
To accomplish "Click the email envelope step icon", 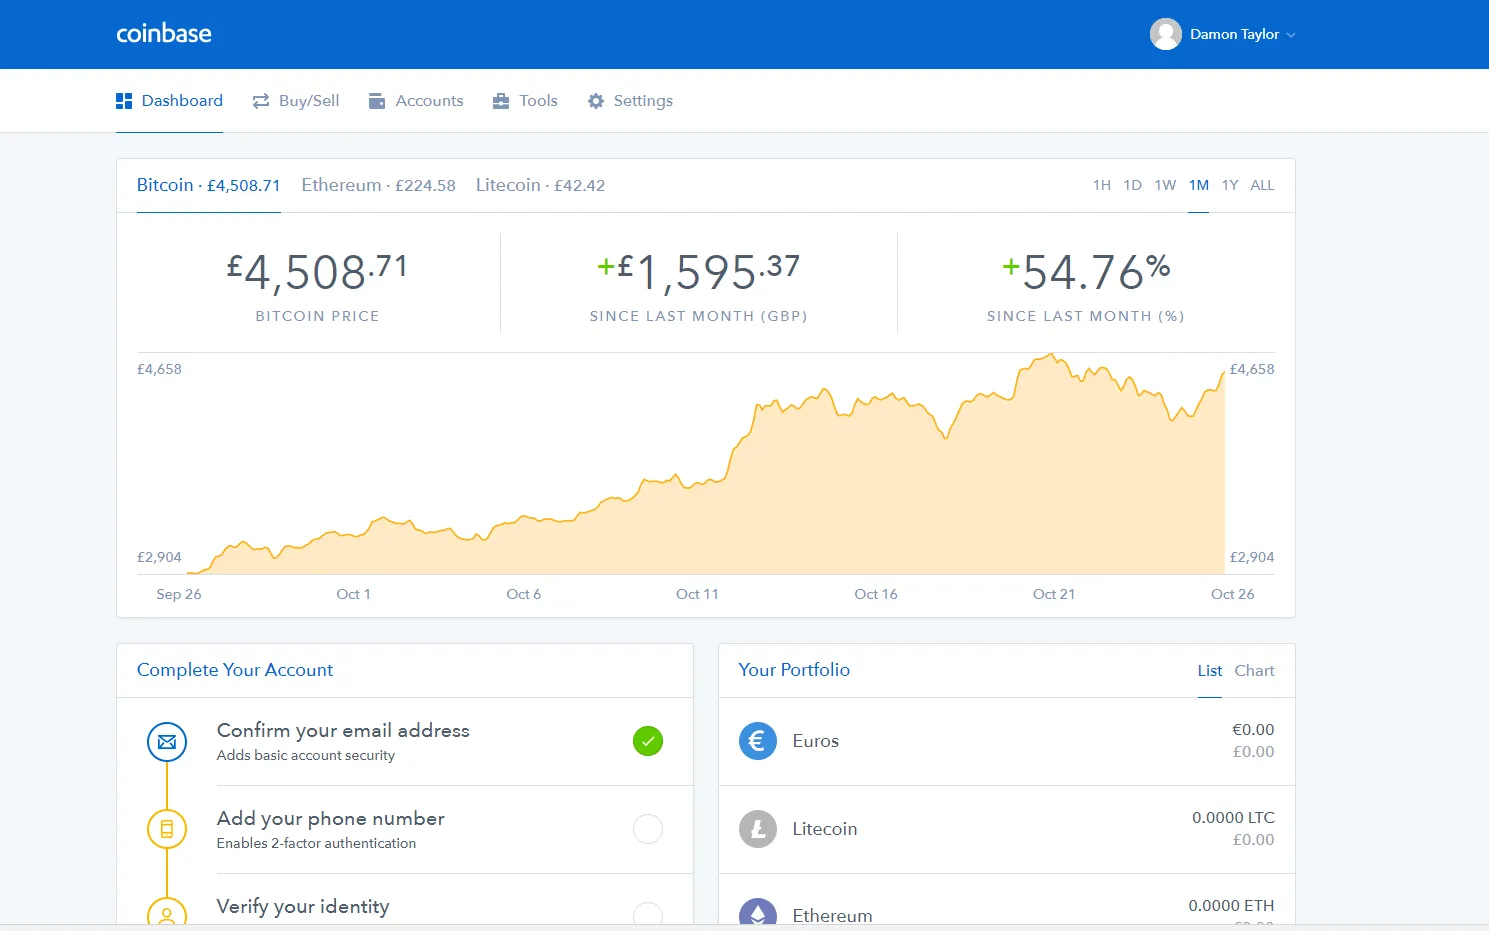I will pyautogui.click(x=167, y=742).
